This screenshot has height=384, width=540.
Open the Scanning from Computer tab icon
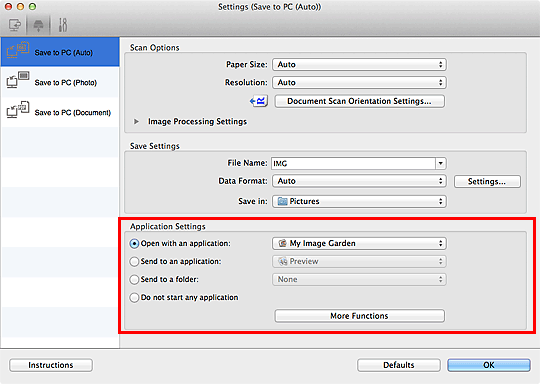[14, 25]
